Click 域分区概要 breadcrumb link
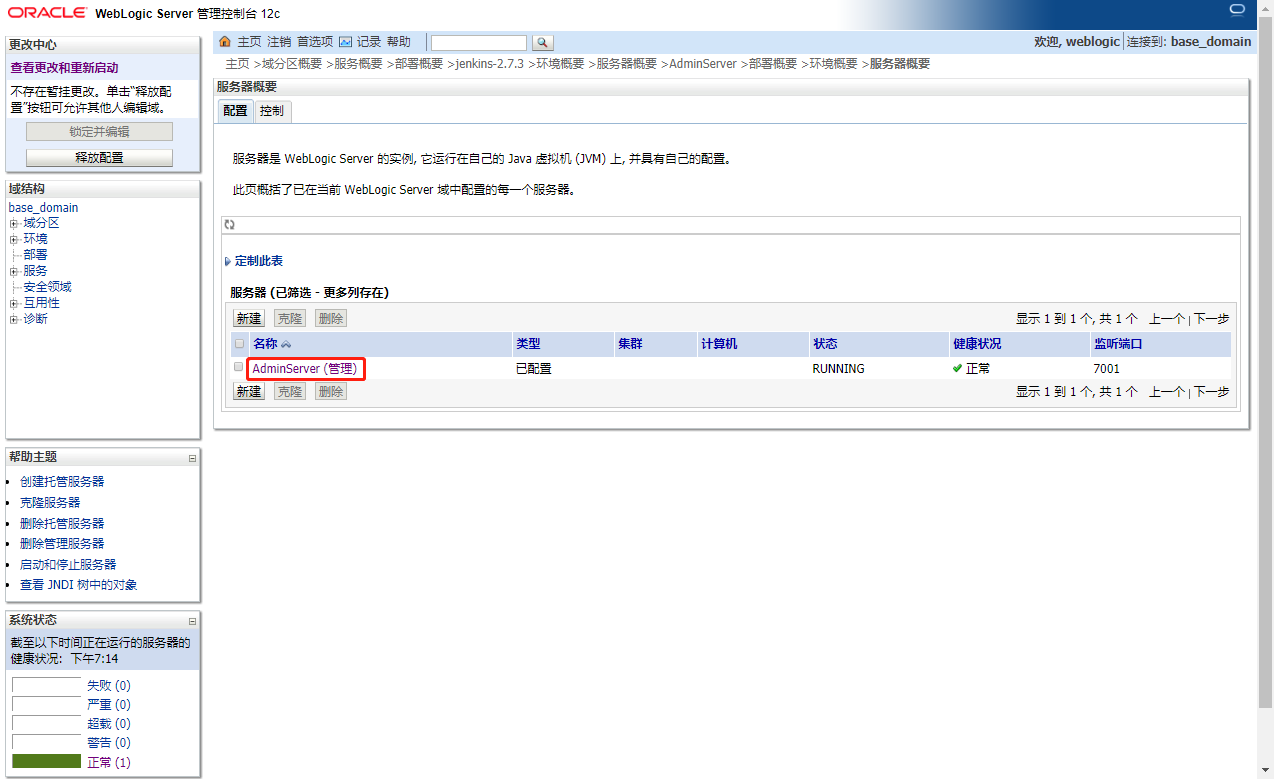The width and height of the screenshot is (1274, 779). tap(292, 64)
